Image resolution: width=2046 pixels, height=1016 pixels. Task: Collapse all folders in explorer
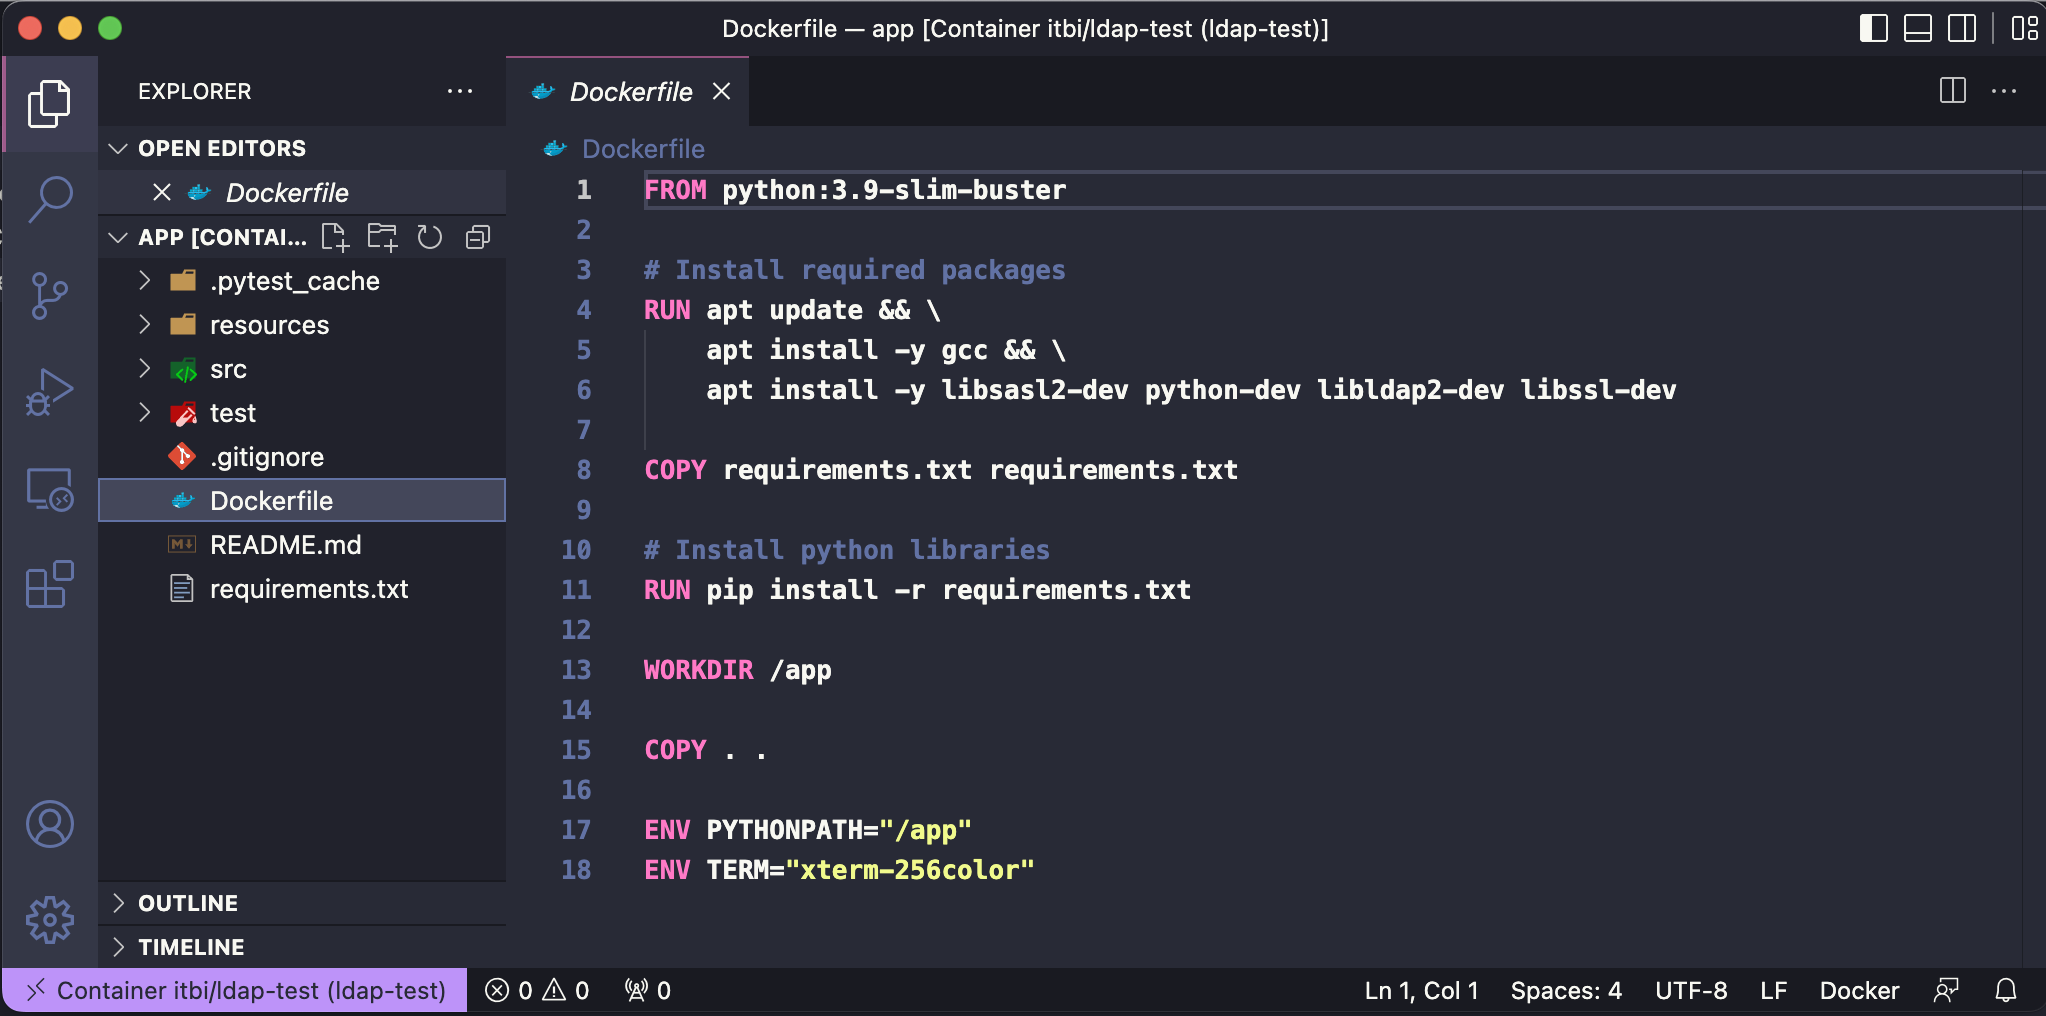[478, 237]
